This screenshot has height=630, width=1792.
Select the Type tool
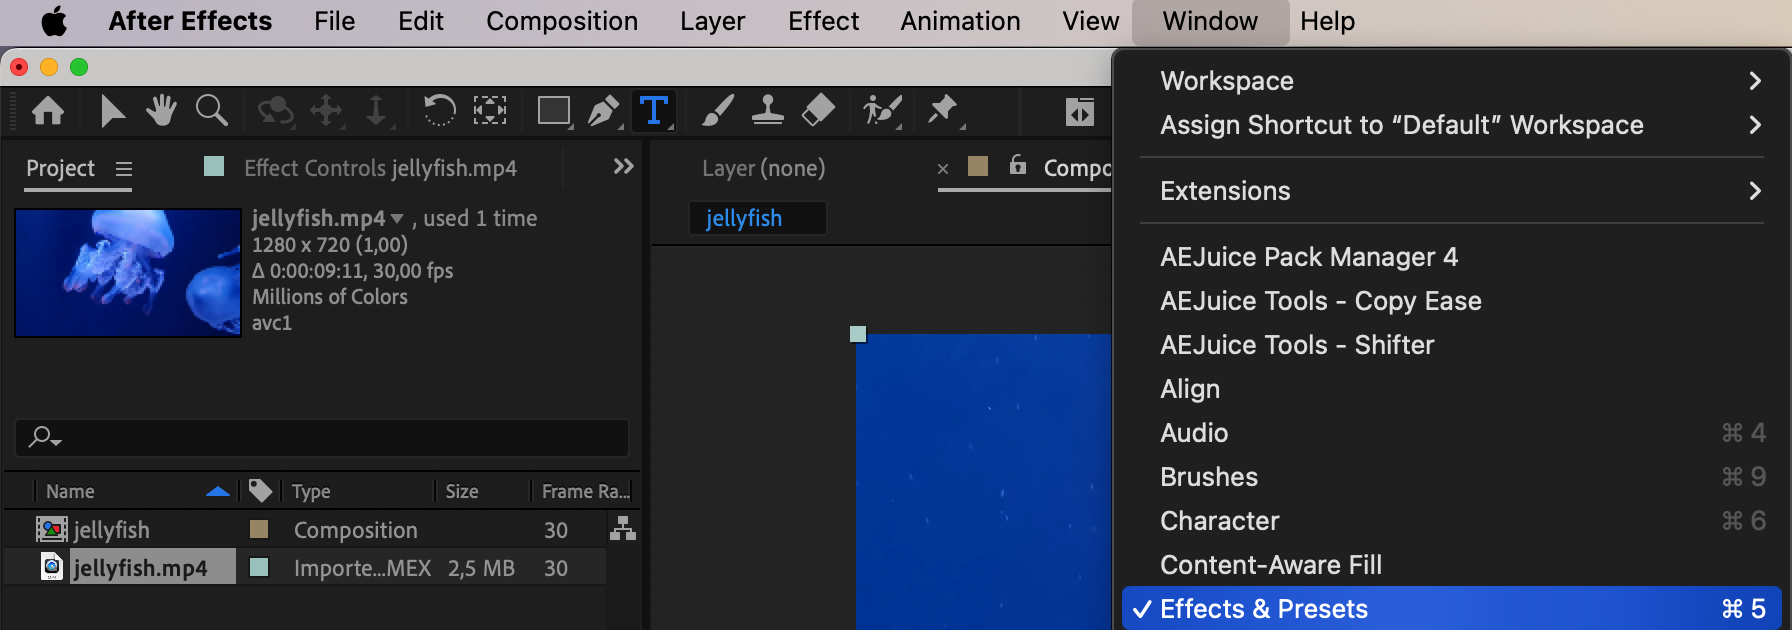(x=654, y=110)
